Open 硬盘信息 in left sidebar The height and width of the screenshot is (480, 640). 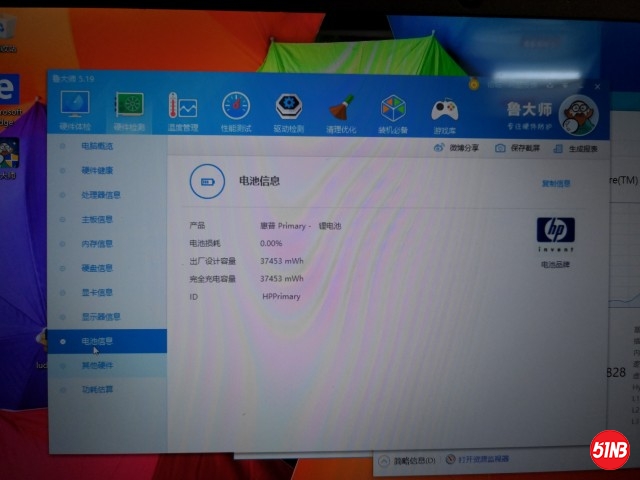pos(97,268)
